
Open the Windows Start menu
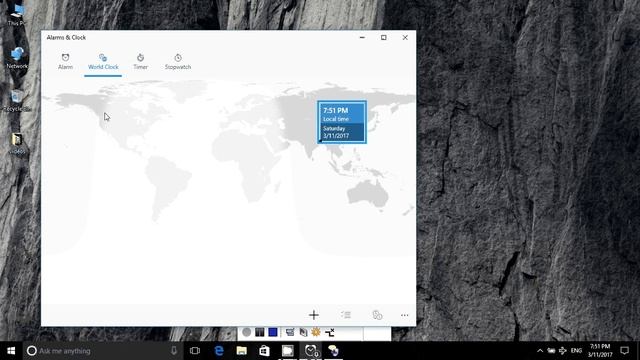(11, 351)
